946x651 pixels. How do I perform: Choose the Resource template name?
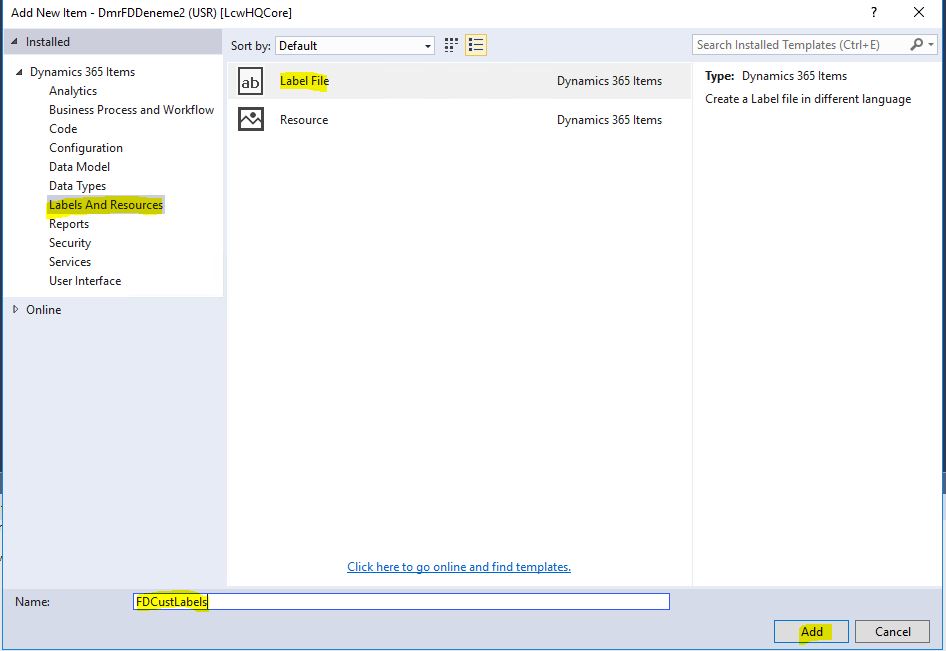pyautogui.click(x=304, y=119)
